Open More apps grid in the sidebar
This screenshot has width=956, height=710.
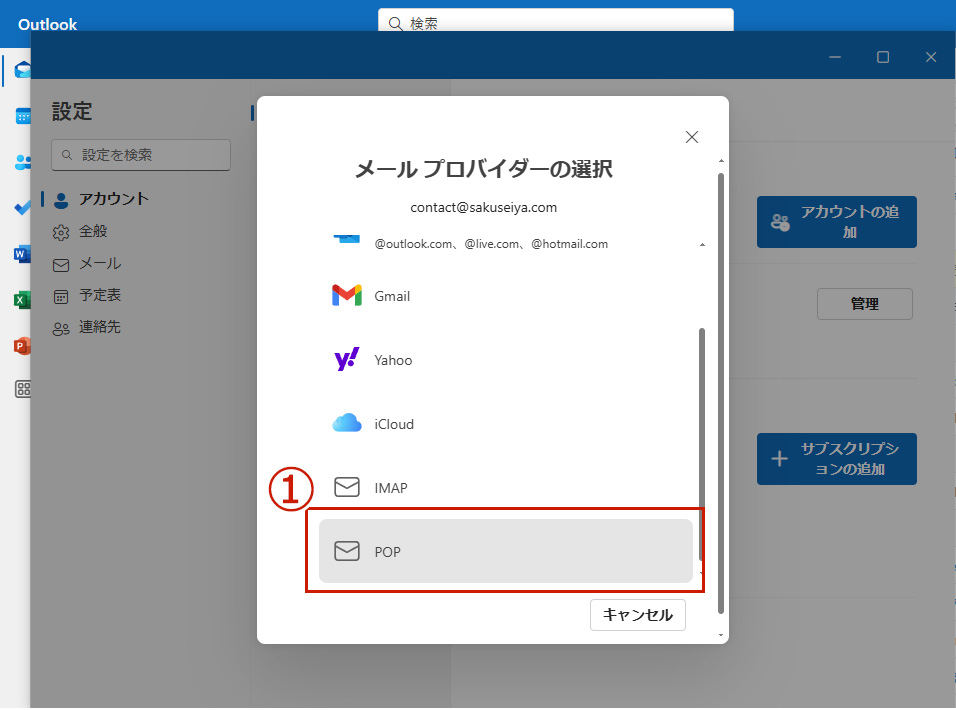click(23, 389)
